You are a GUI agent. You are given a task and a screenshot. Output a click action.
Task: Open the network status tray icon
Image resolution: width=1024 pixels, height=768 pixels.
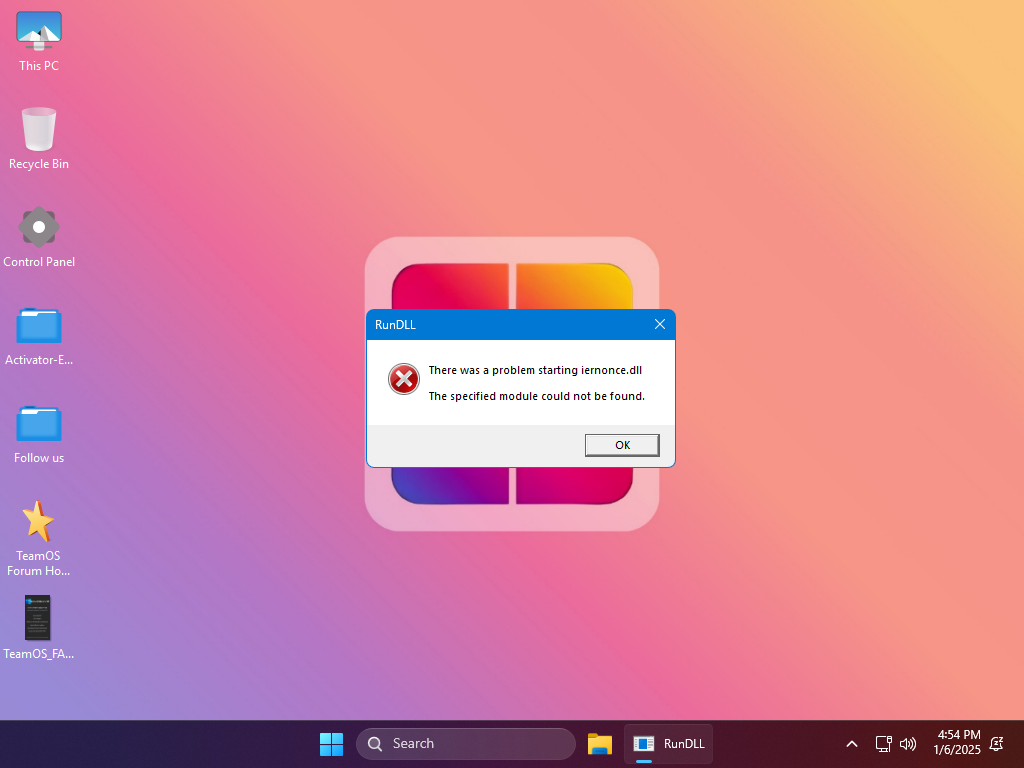coord(884,744)
